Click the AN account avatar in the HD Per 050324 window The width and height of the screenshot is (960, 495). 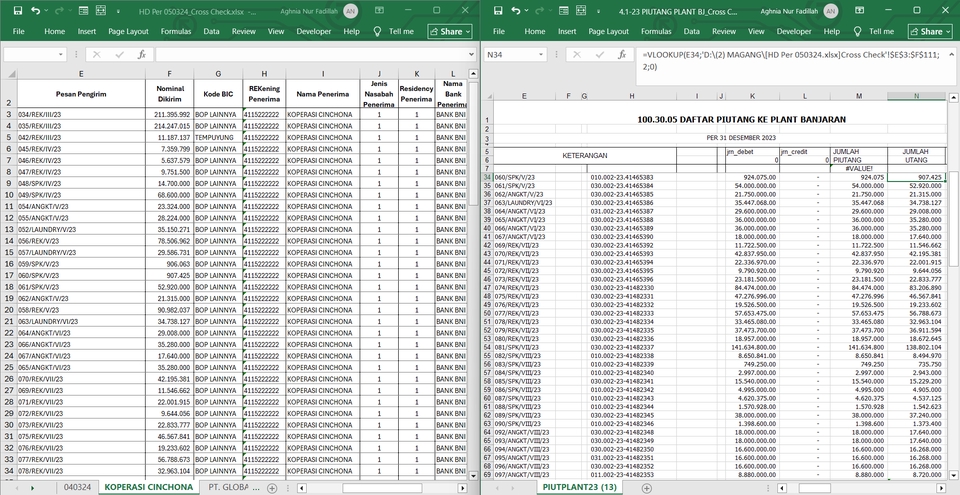[x=351, y=11]
